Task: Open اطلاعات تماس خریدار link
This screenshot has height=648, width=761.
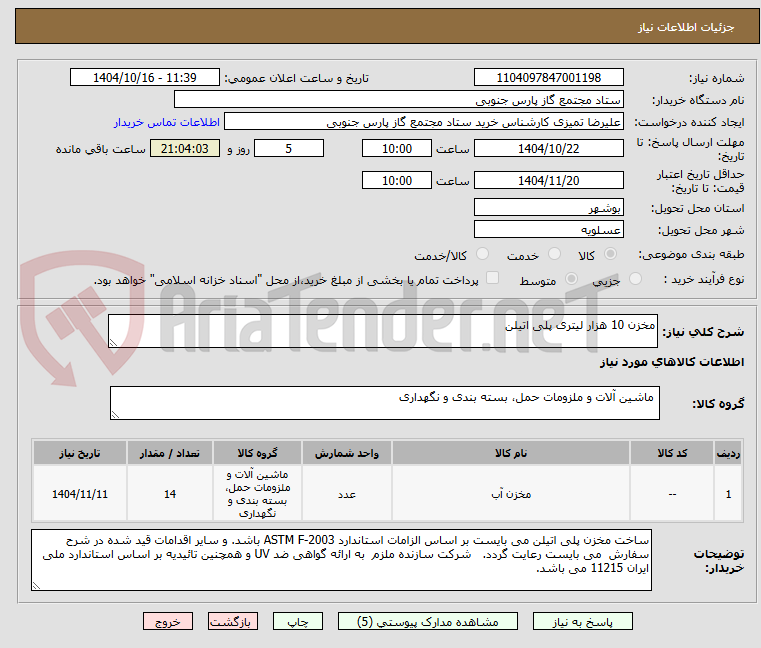Action: click(166, 122)
